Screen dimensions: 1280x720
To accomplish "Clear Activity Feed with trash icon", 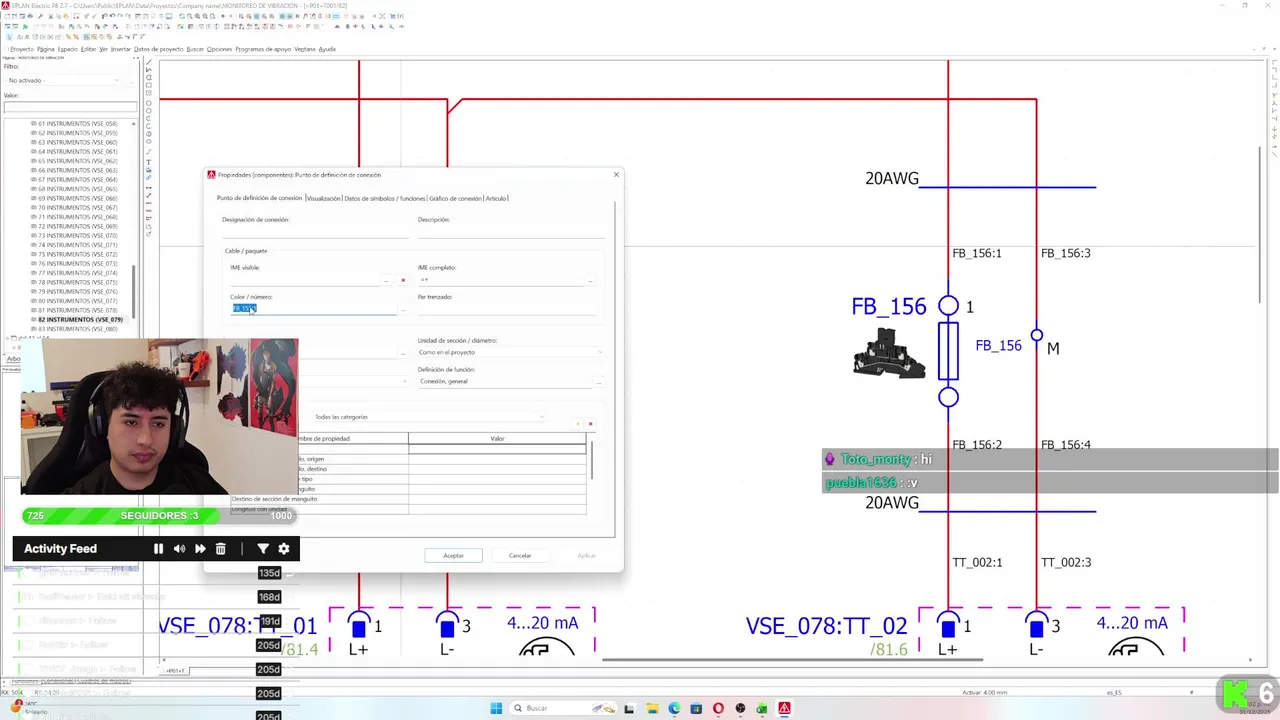I will coord(221,548).
